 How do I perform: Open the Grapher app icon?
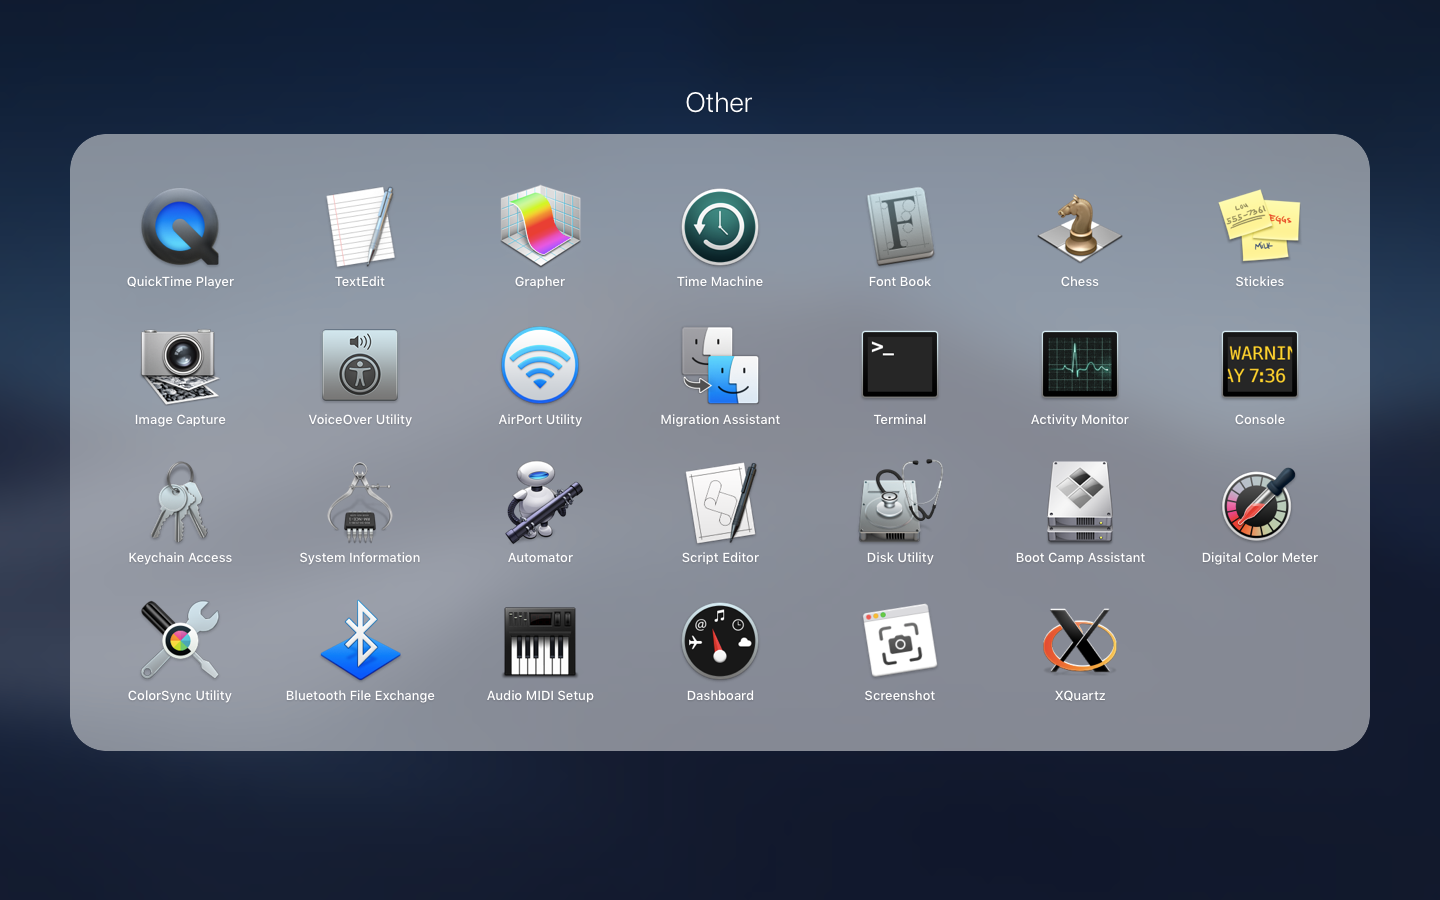coord(540,226)
